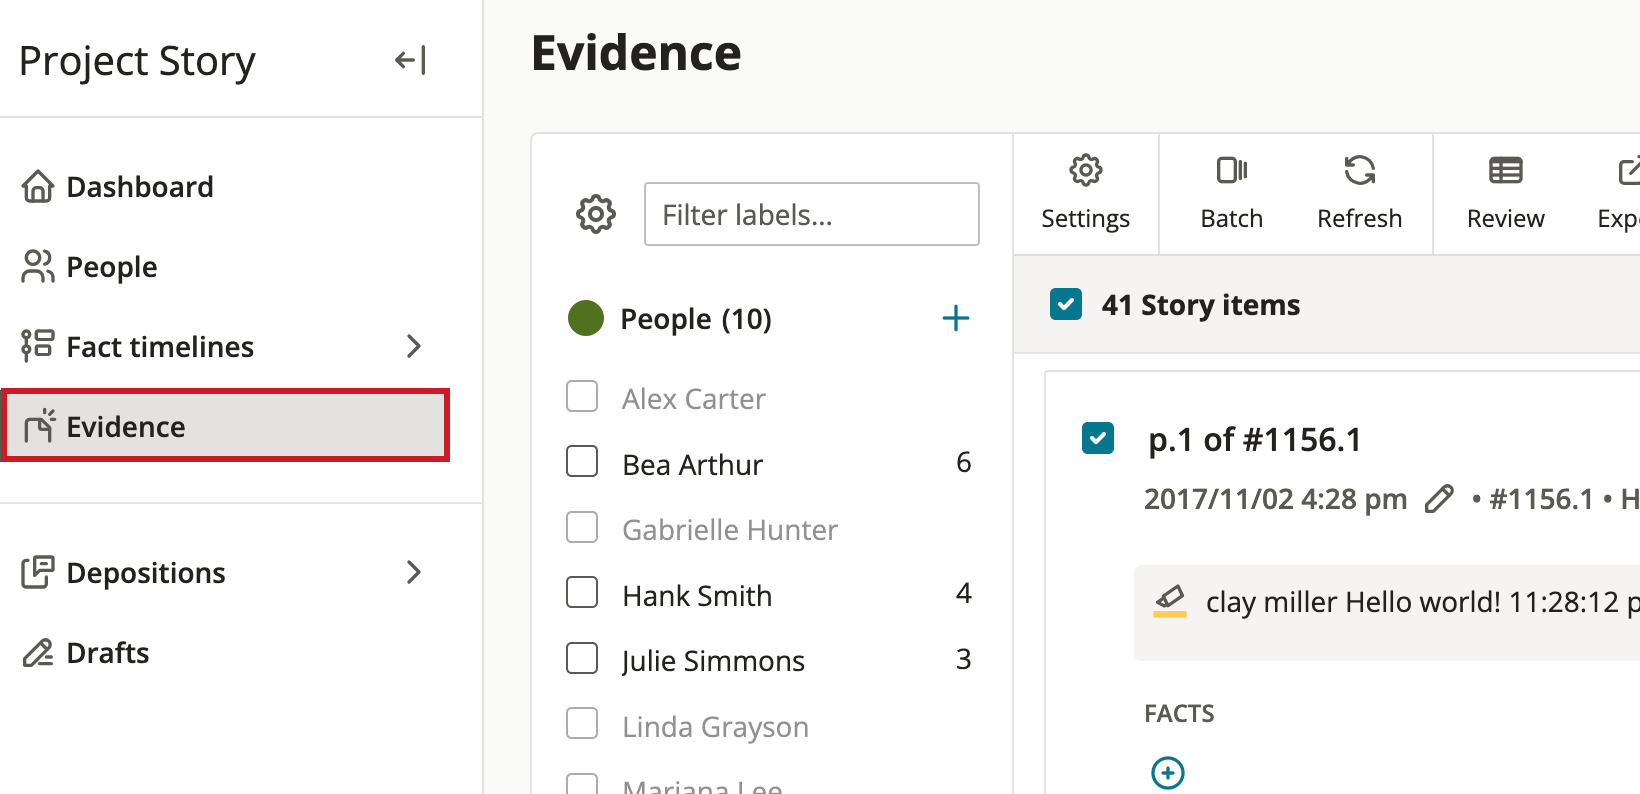Screen dimensions: 1640x794
Task: Add a new person with plus icon
Action: point(956,319)
